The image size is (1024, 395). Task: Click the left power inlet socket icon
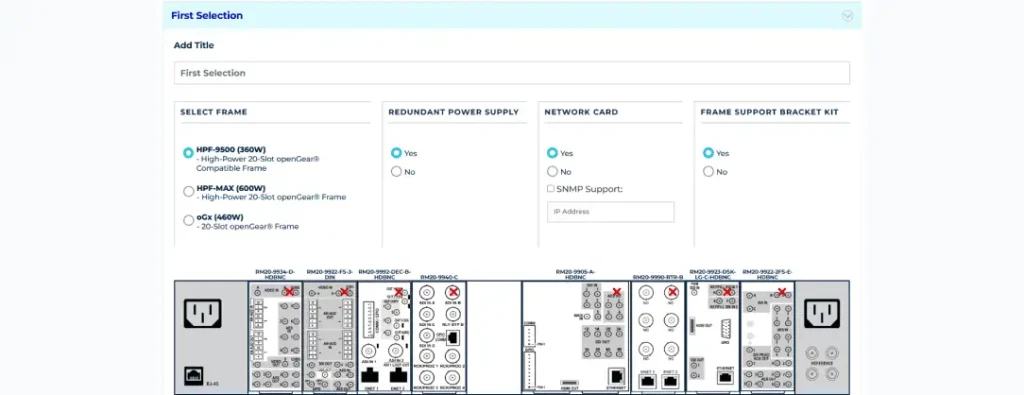coord(202,313)
